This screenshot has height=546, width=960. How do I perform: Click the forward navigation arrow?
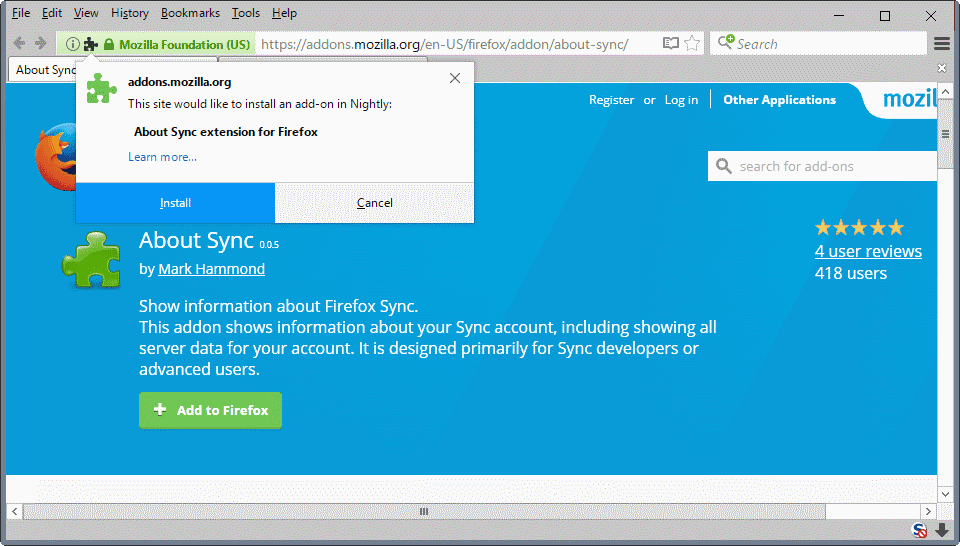coord(41,43)
